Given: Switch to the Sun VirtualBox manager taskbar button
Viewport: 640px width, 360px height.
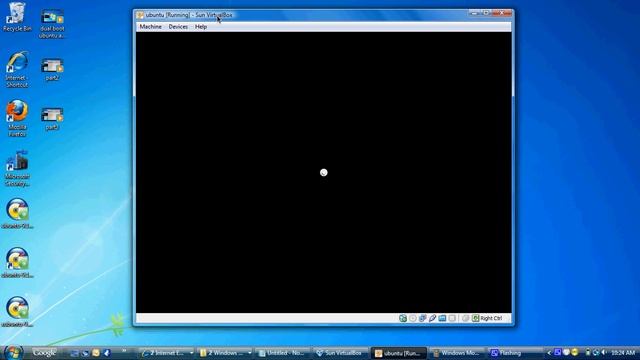Looking at the screenshot, I should click(340, 353).
